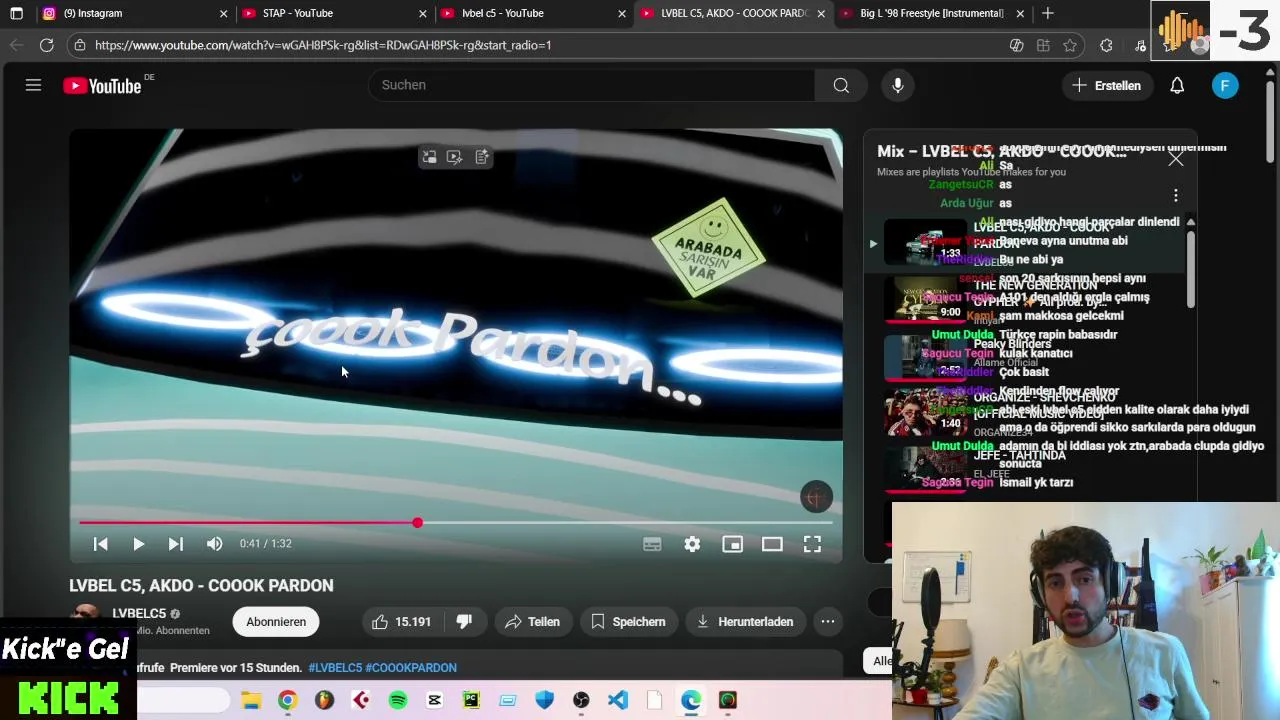Open OBS Studio from taskbar
Screen dimensions: 1280x720
581,700
